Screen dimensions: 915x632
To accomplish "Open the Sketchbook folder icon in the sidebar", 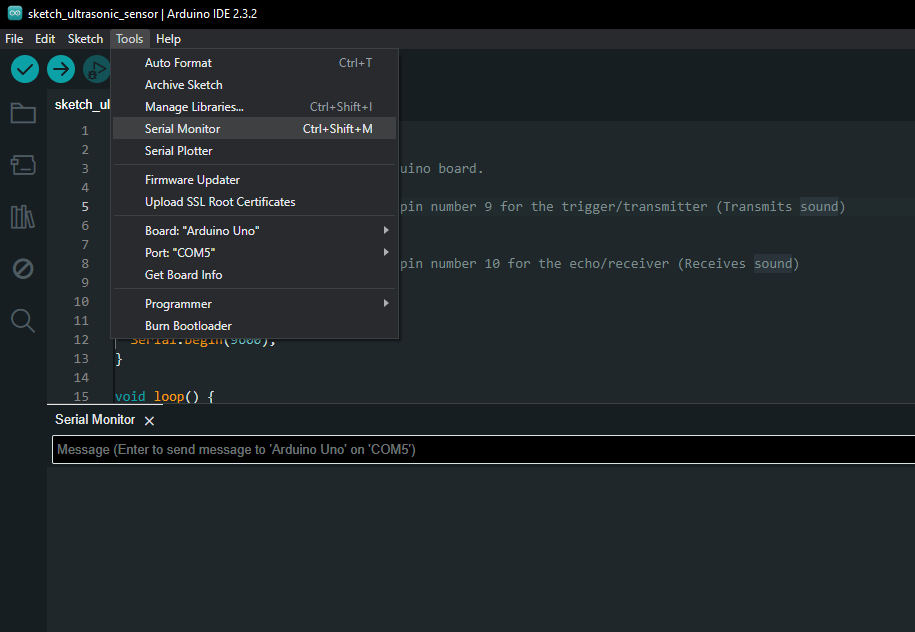I will (x=23, y=113).
